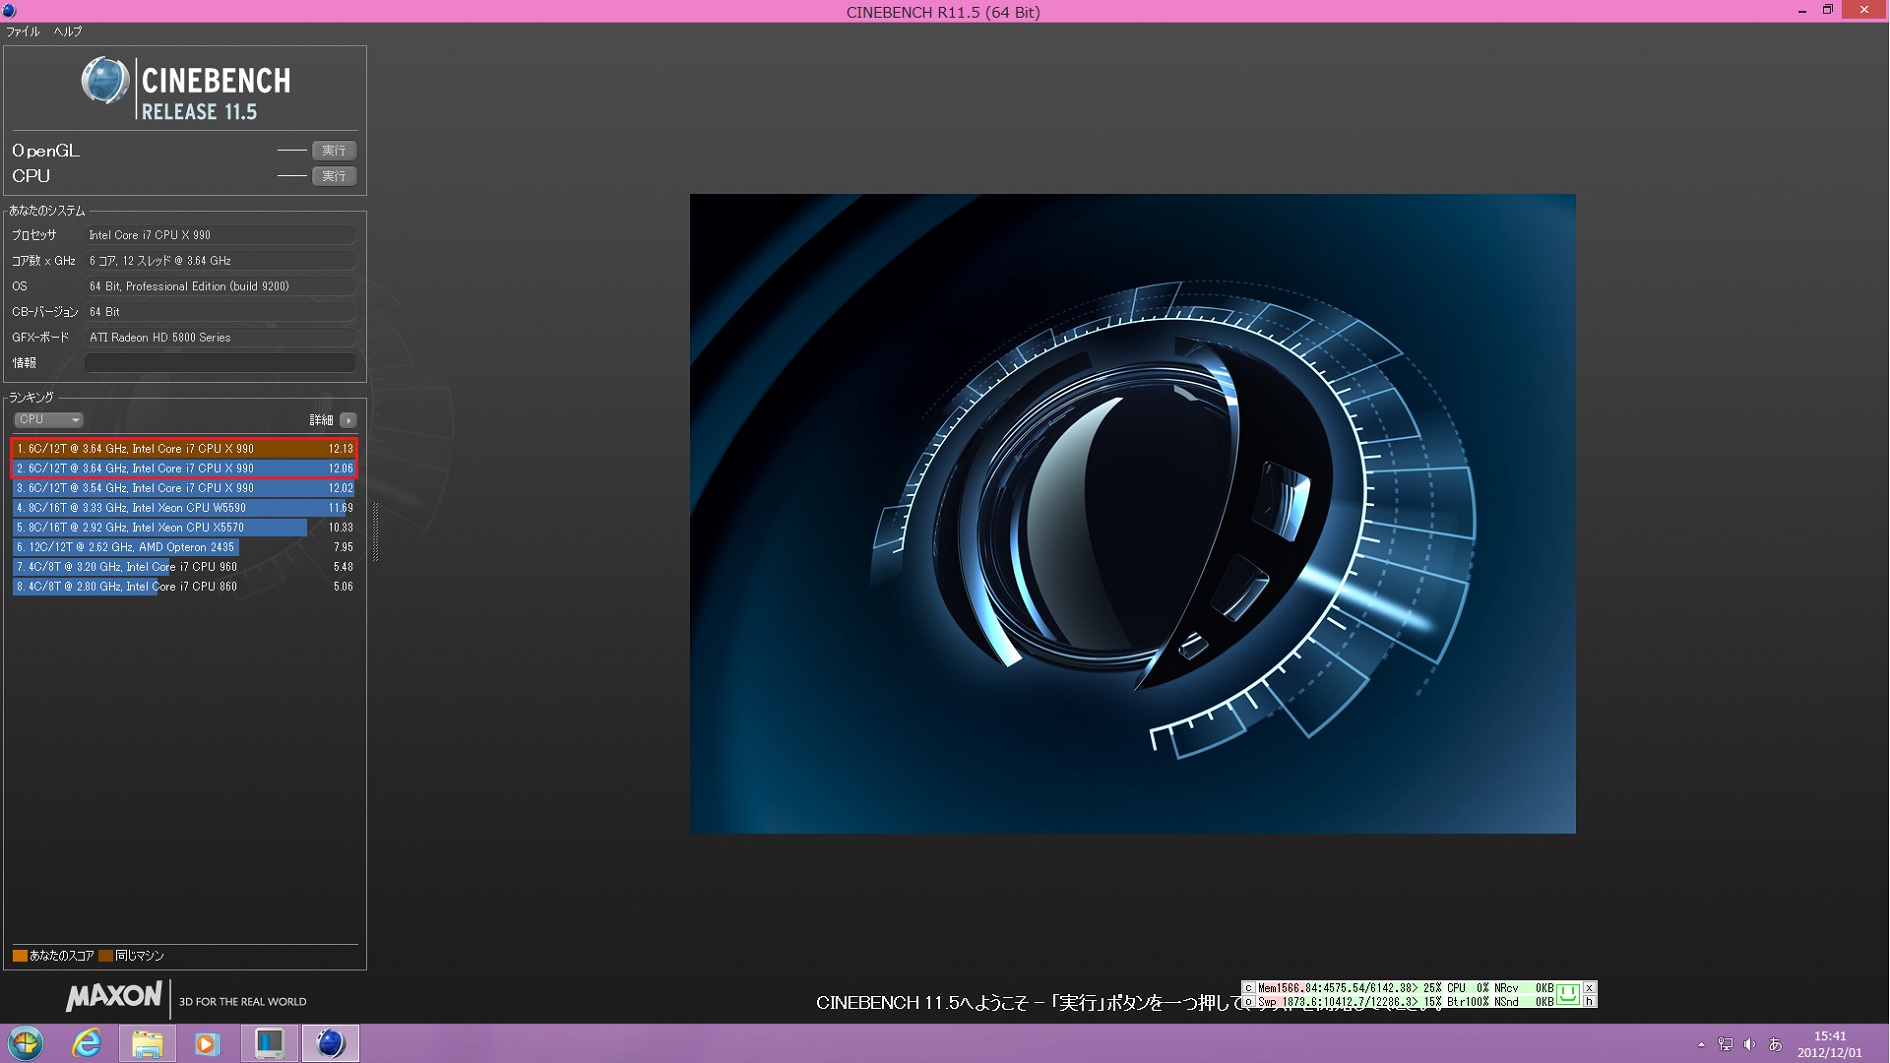This screenshot has width=1890, height=1063.
Task: Run the CPU benchmark with 実行
Action: [334, 176]
